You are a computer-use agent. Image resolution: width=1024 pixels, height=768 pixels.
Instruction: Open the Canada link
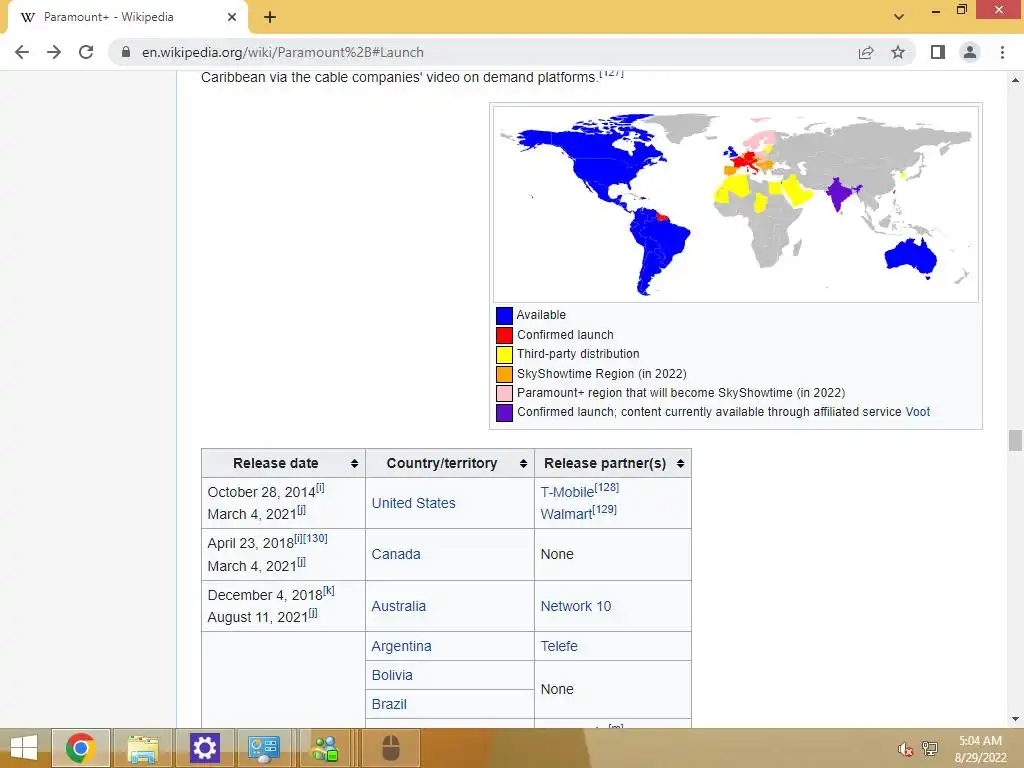[396, 554]
